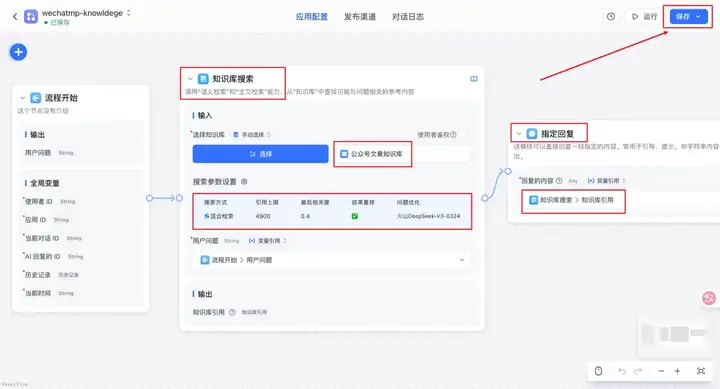The height and width of the screenshot is (389, 720).
Task: Undo the last canvas change
Action: (x=622, y=371)
